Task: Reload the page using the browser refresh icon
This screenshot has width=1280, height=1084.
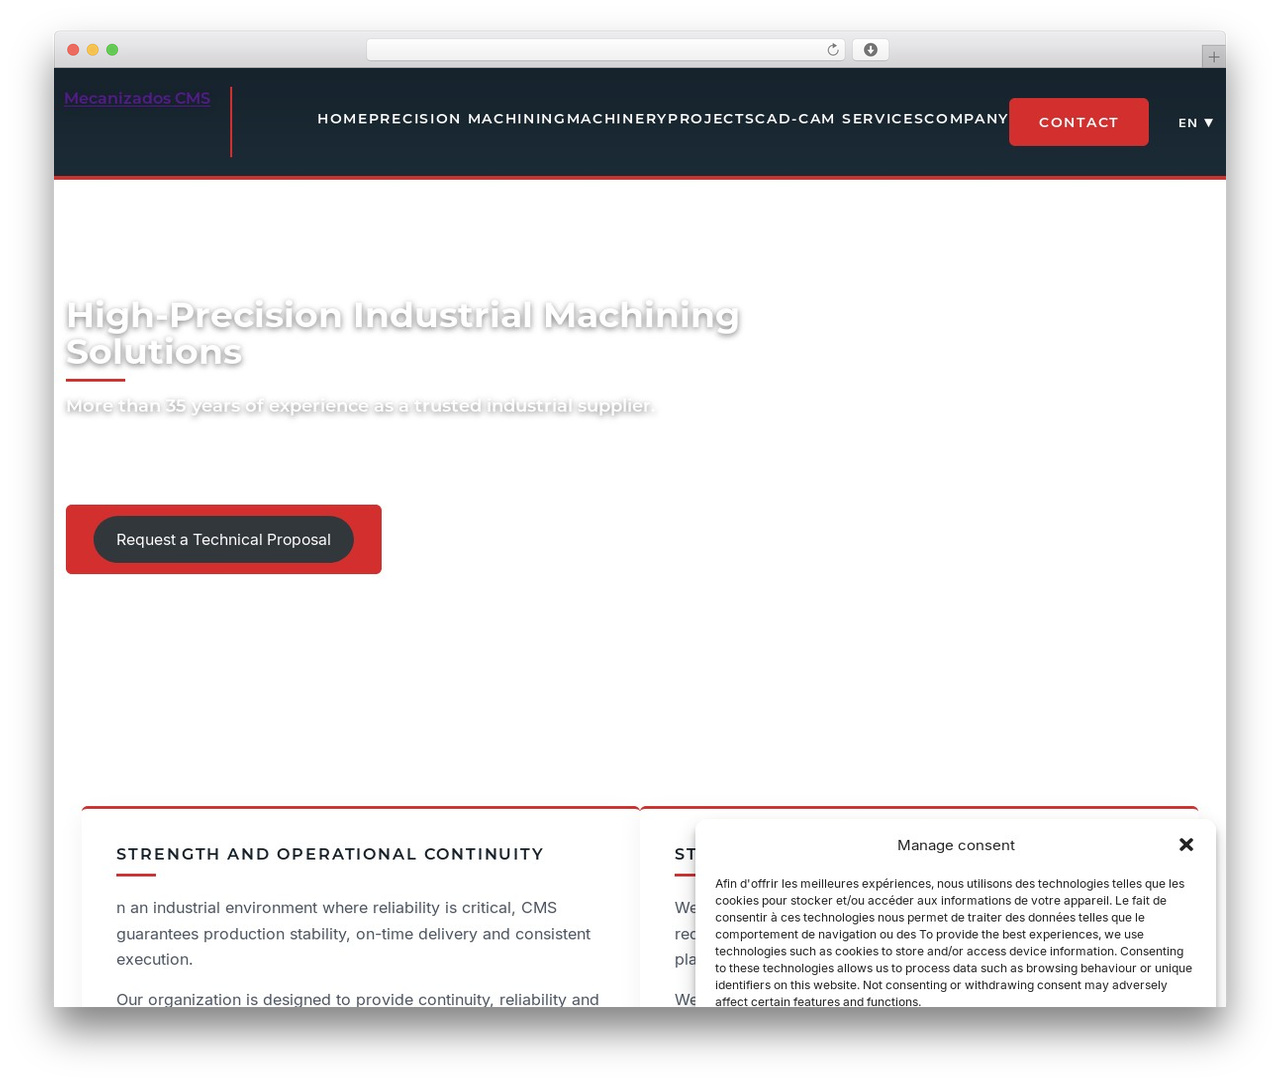Action: (832, 50)
